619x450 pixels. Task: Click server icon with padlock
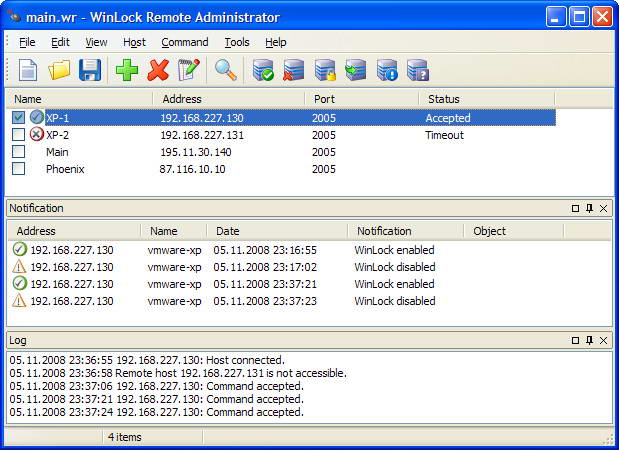point(325,70)
